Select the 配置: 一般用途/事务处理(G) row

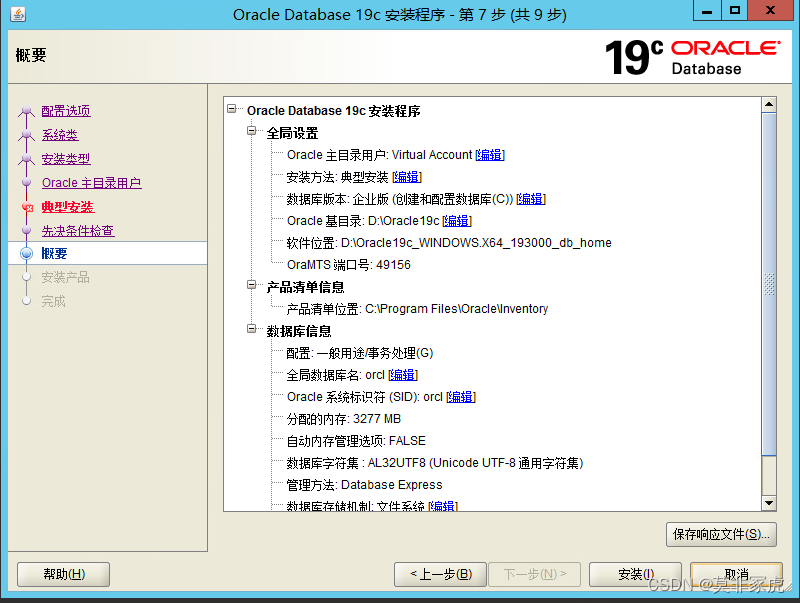pos(360,353)
